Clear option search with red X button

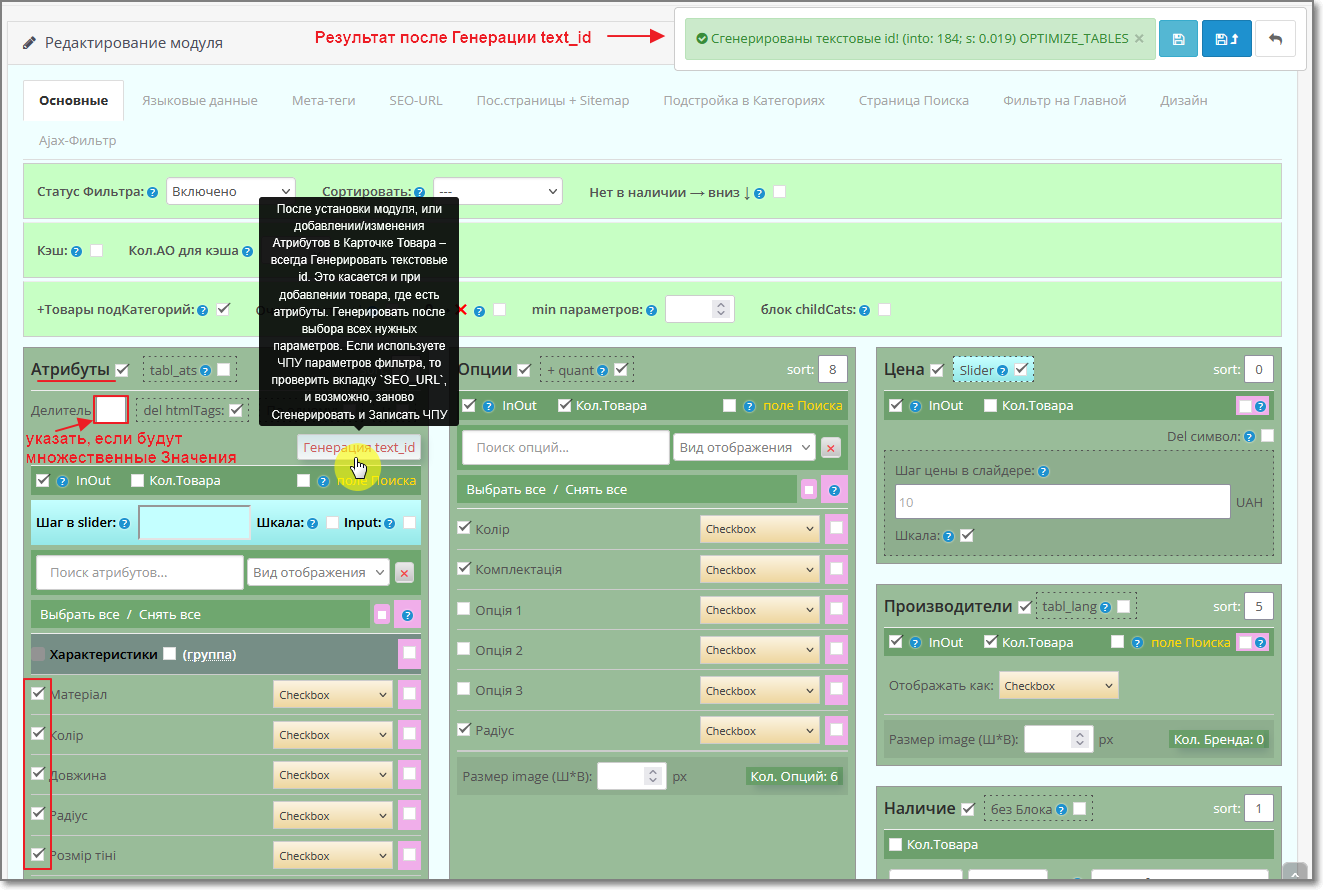(x=831, y=448)
